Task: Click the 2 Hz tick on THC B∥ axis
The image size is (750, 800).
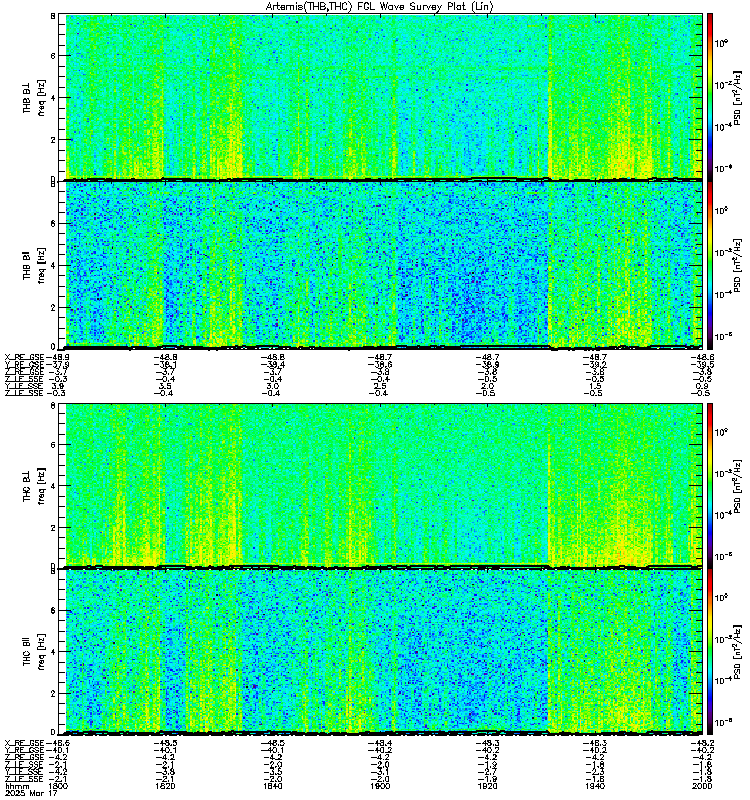Action: point(53,693)
